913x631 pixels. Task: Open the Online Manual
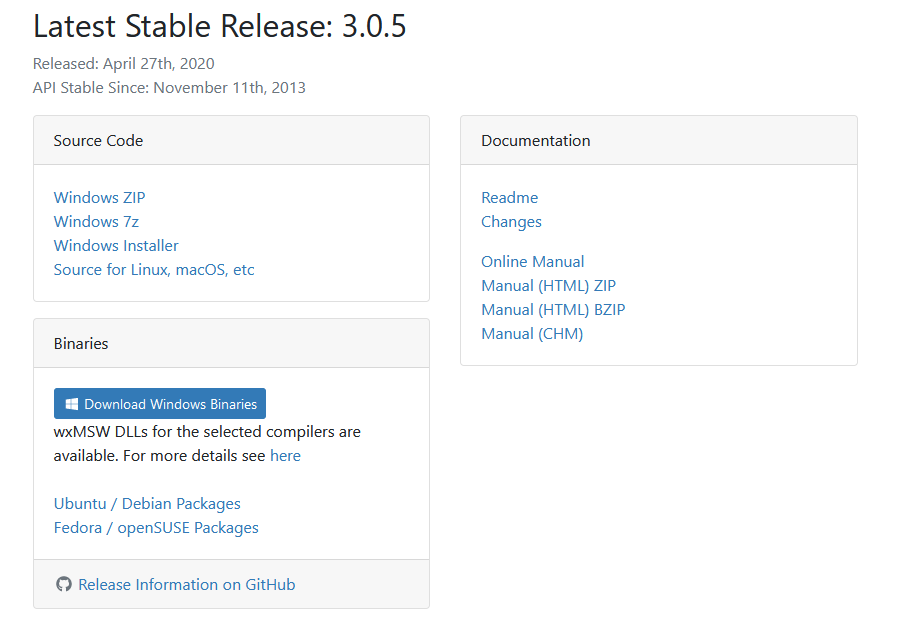pyautogui.click(x=533, y=262)
